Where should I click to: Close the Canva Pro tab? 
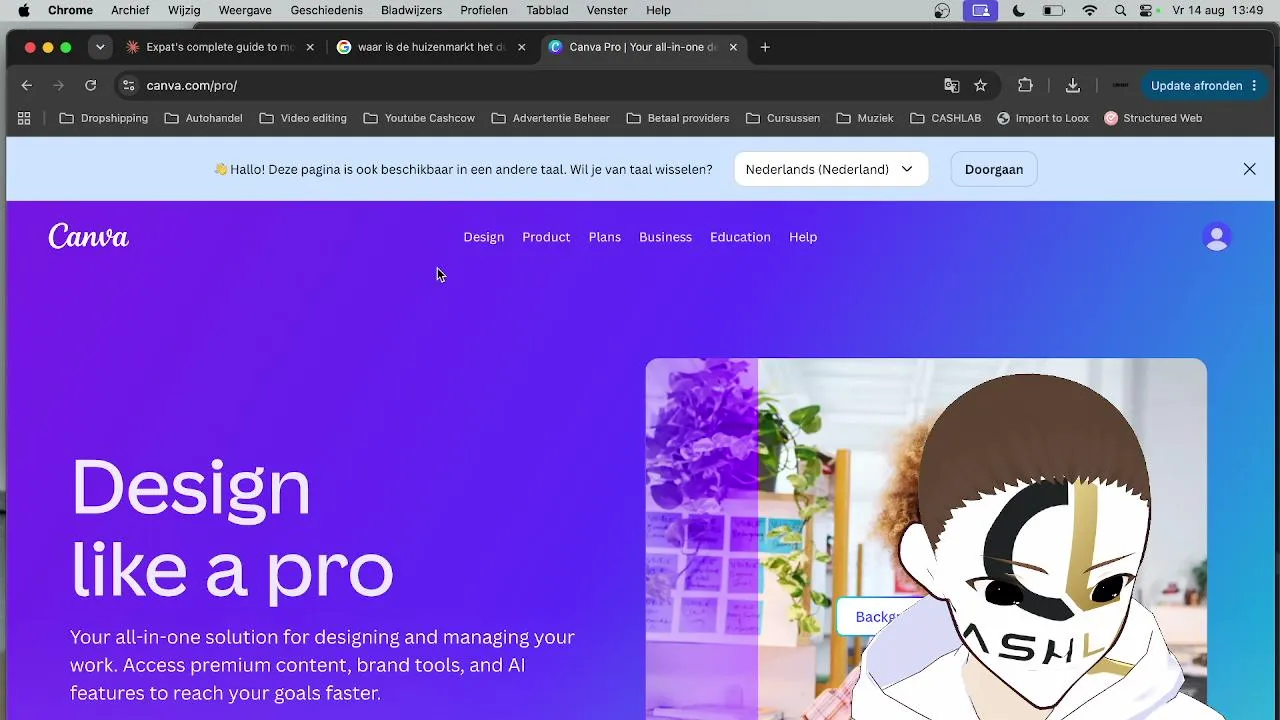click(x=733, y=47)
